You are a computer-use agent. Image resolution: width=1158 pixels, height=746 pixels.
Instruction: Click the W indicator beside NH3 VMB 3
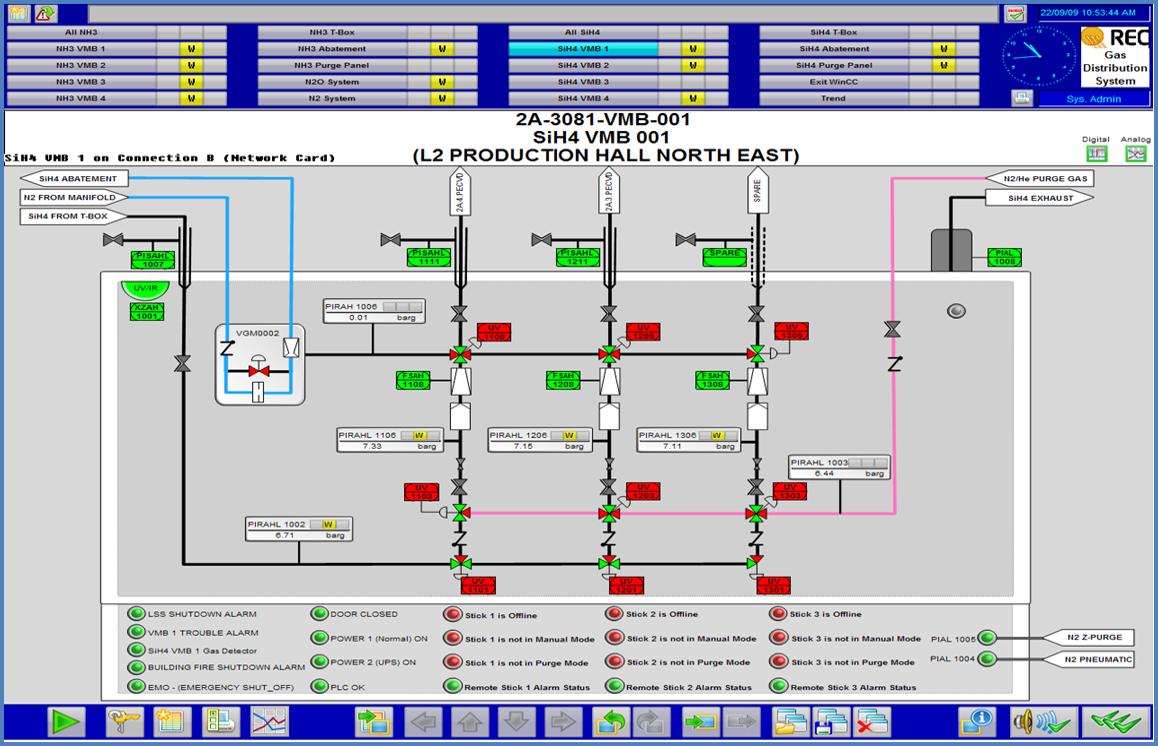tap(191, 82)
